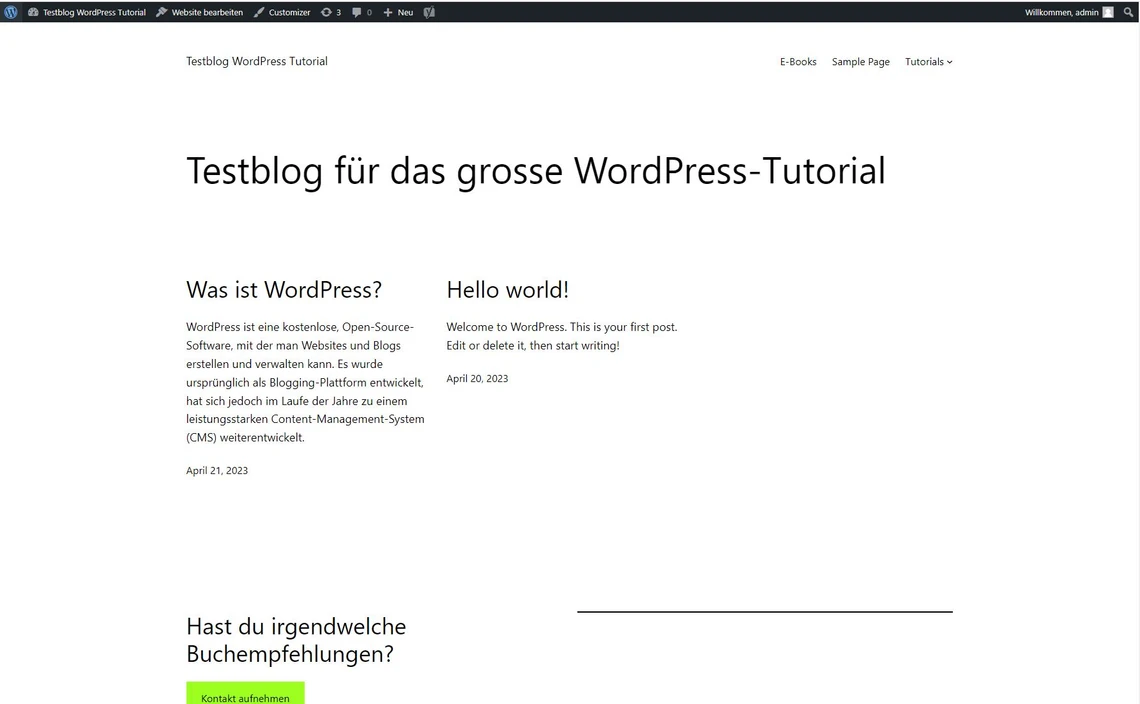The image size is (1140, 704).
Task: Click the site title Testblog WordPress Tutorial
Action: (x=257, y=61)
